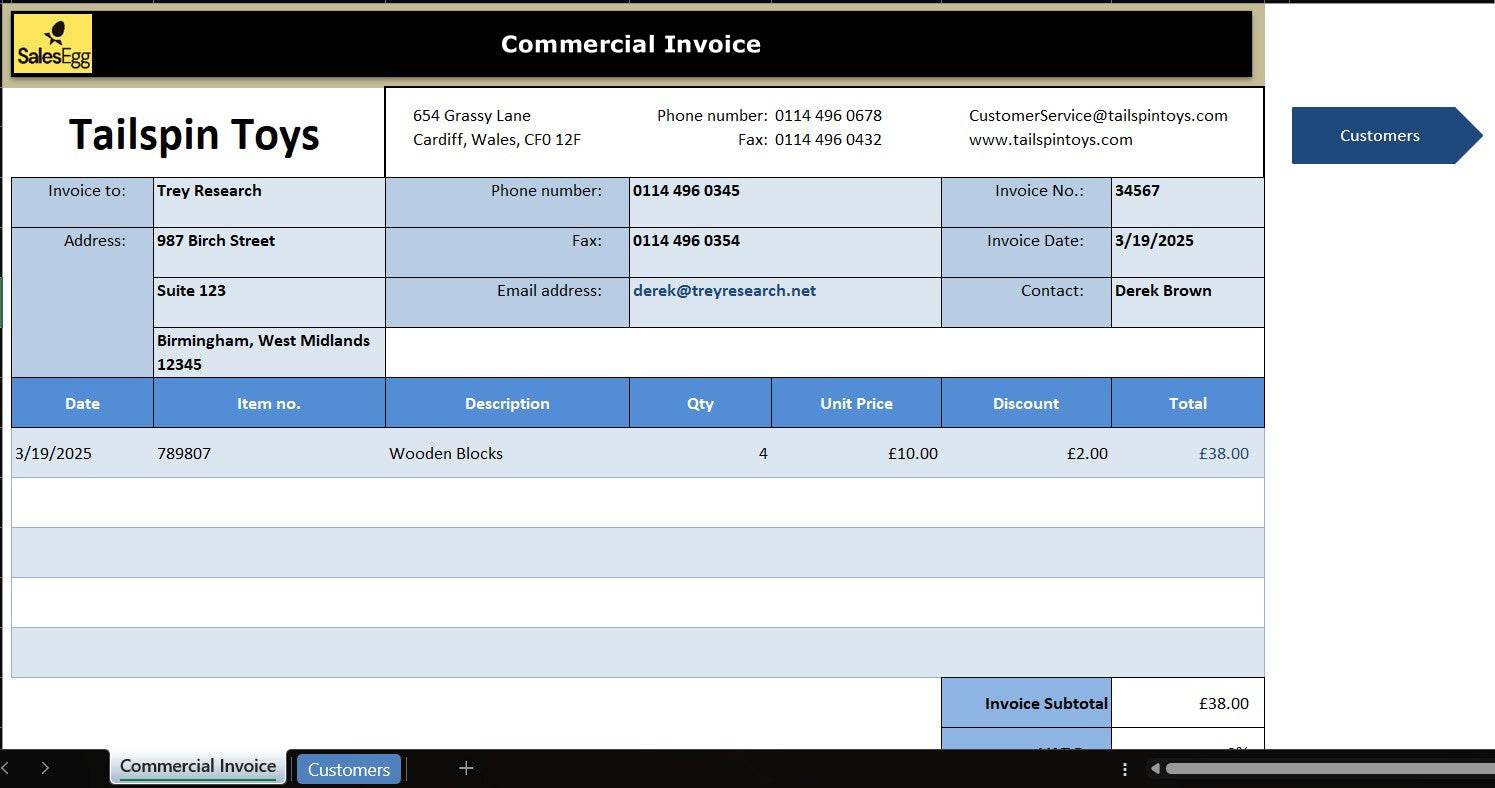Open the derek@treyresearch.net email link

pyautogui.click(x=724, y=291)
